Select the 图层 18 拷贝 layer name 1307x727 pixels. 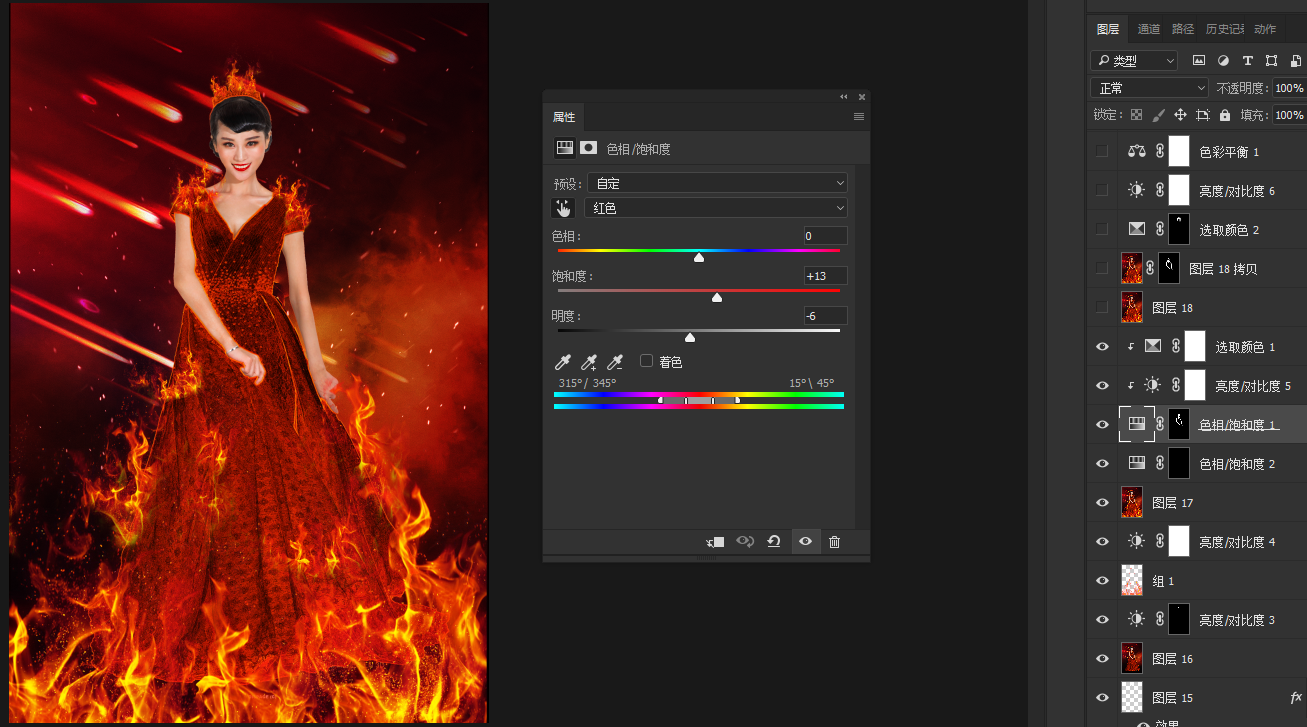tap(1223, 269)
